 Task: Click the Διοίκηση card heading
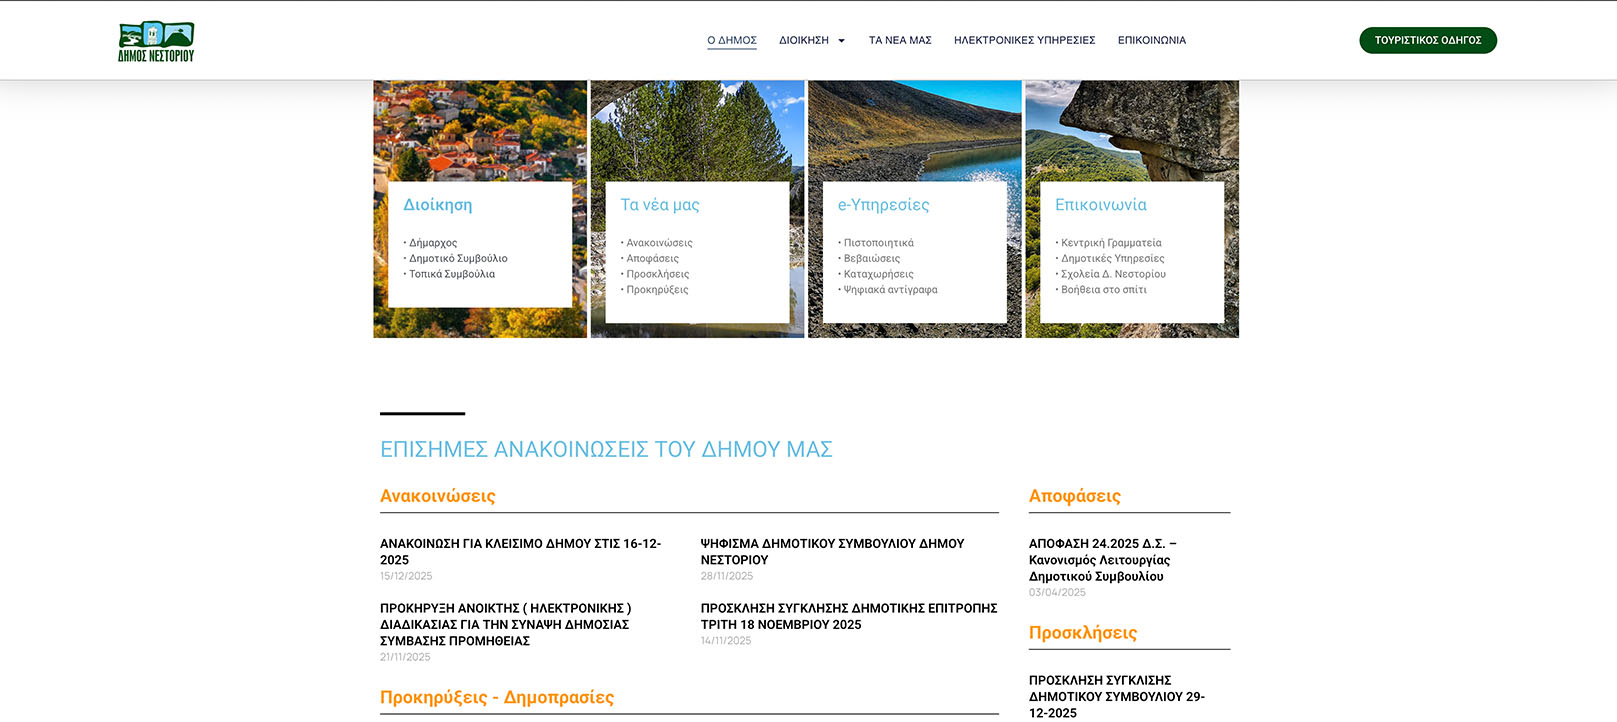coord(437,205)
